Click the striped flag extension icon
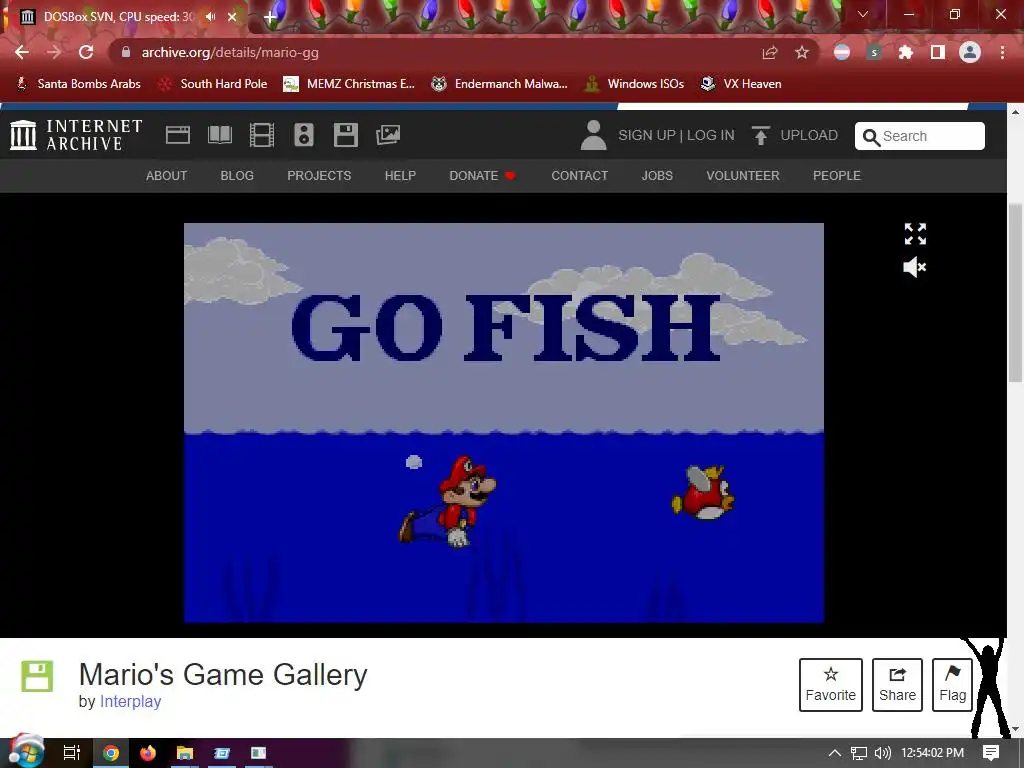The image size is (1024, 768). point(842,53)
